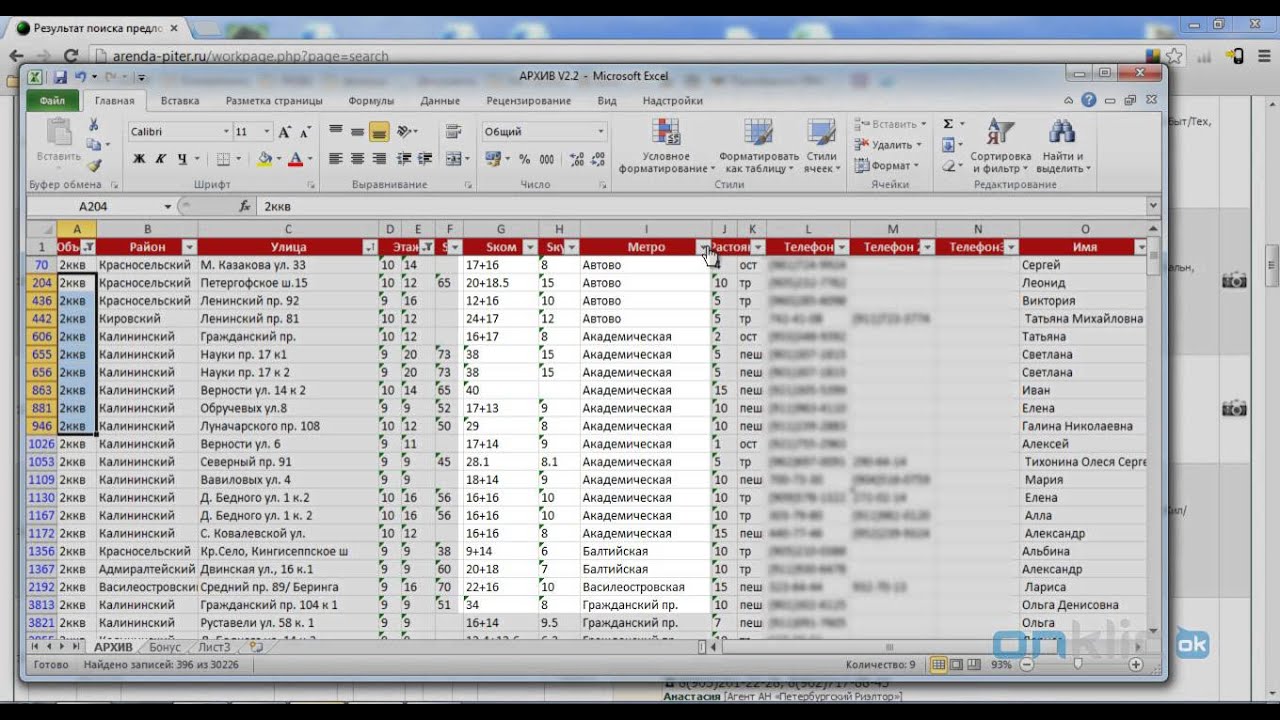
Task: Center cell text horizontally
Action: pos(357,159)
